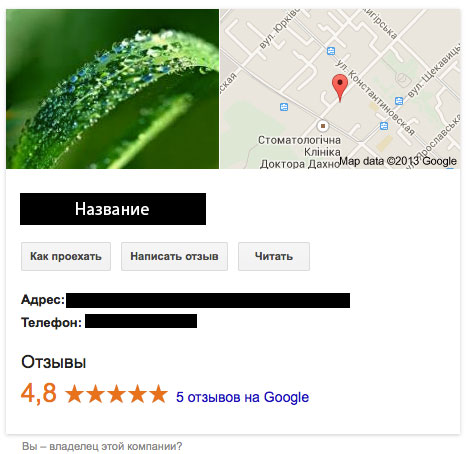Image resolution: width=468 pixels, height=454 pixels.
Task: Click blue business icon left of the clinic marker
Action: click(x=284, y=107)
